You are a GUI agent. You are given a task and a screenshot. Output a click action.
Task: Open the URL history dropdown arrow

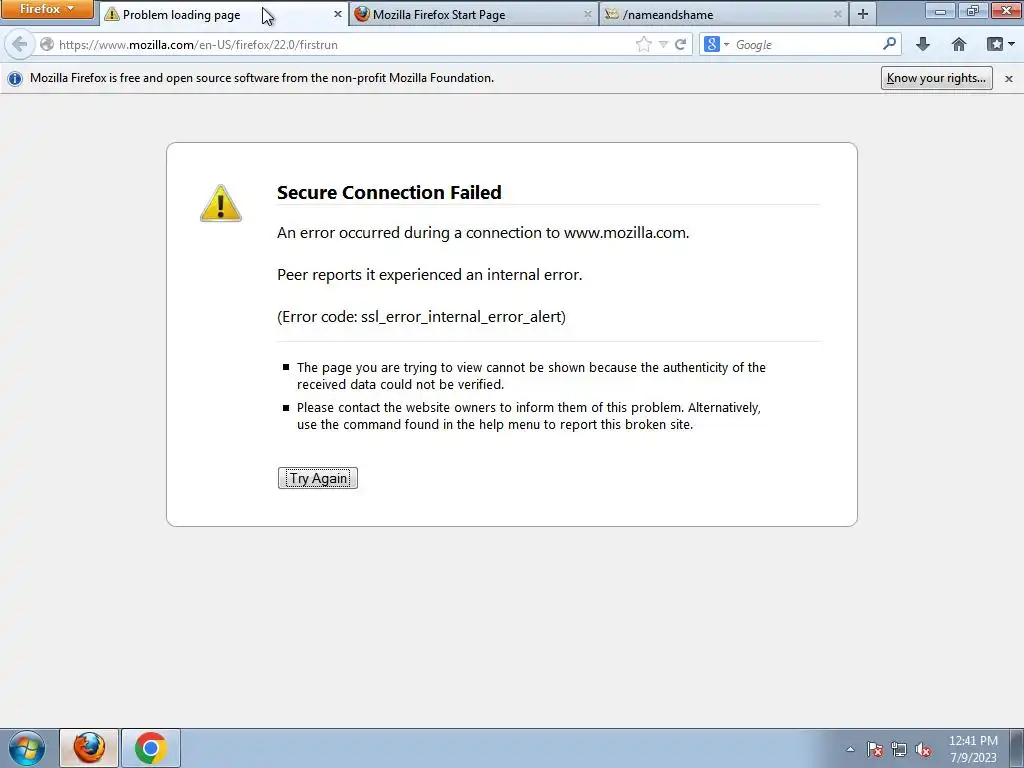pos(663,44)
